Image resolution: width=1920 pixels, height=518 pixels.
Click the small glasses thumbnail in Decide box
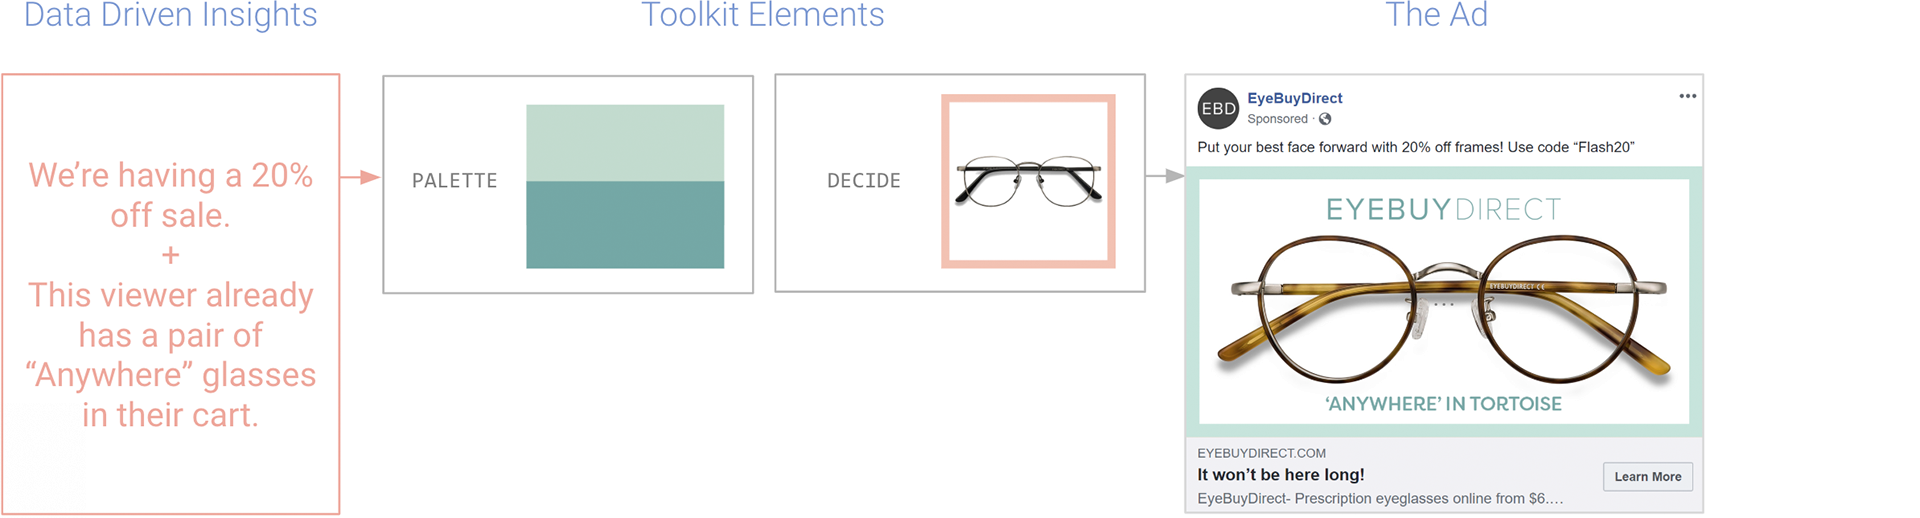(x=1028, y=181)
